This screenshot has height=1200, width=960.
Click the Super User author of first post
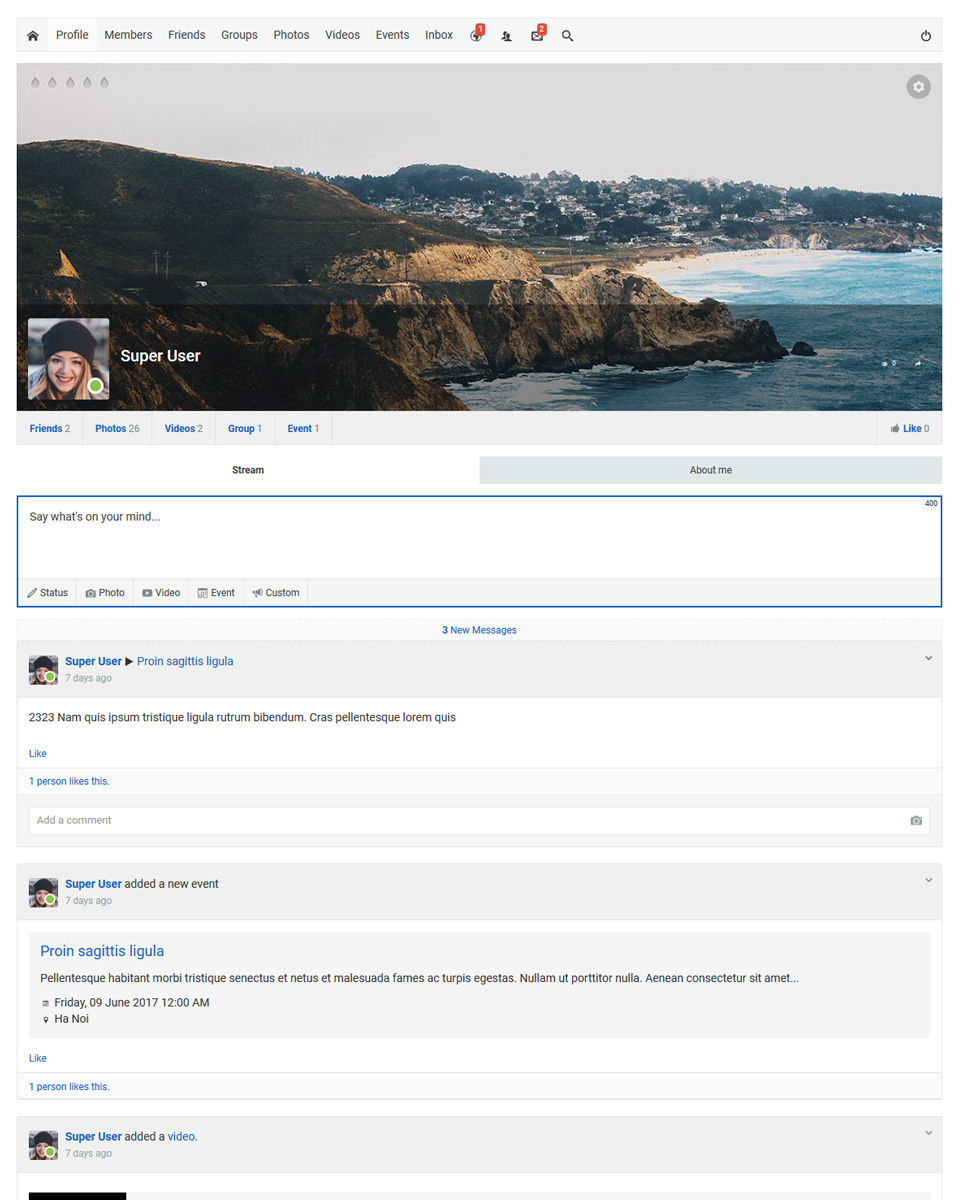[x=93, y=662]
